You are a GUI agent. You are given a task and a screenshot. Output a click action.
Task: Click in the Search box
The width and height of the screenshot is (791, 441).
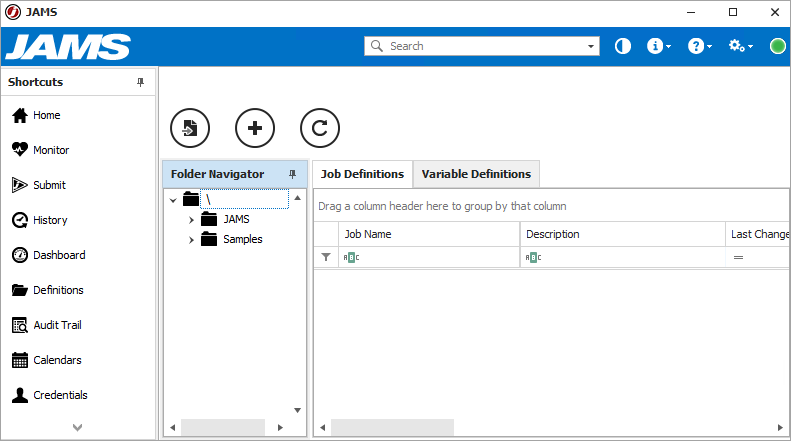coord(480,46)
